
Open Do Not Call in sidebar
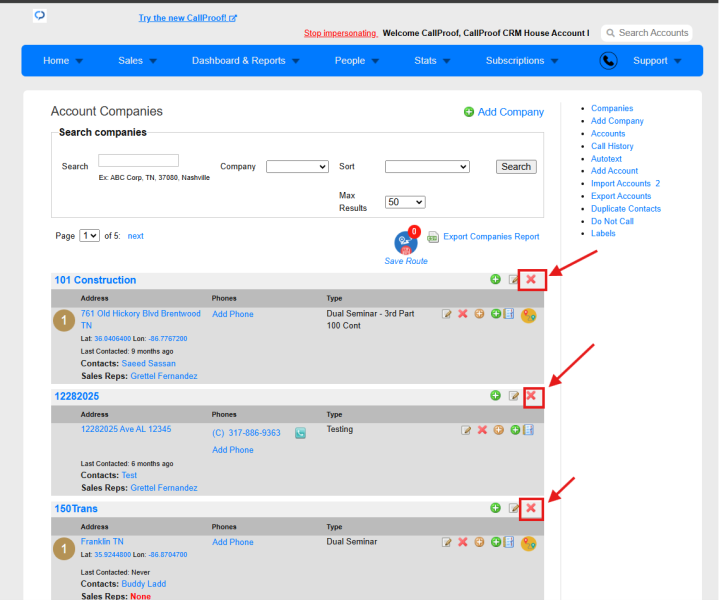pyautogui.click(x=612, y=221)
